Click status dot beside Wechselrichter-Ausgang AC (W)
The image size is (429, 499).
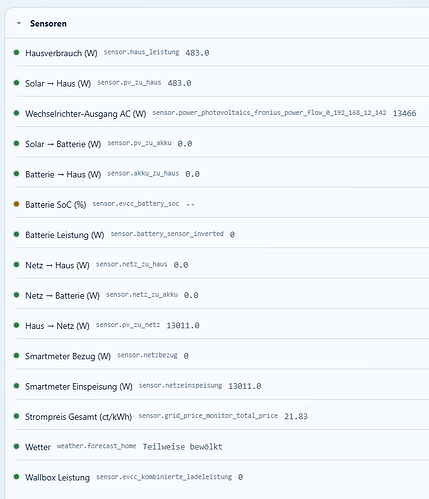16,113
